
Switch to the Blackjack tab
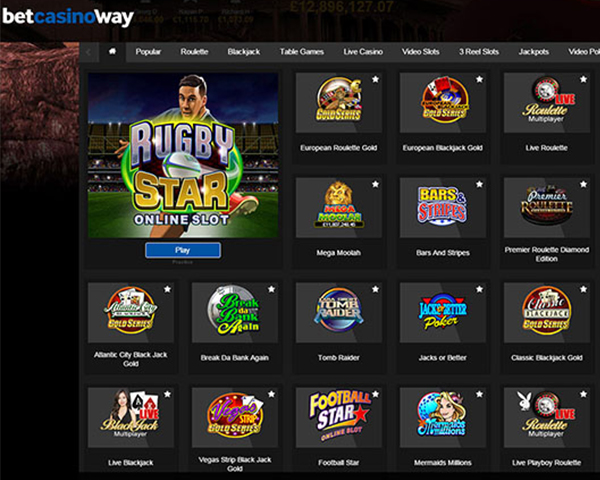pyautogui.click(x=244, y=52)
